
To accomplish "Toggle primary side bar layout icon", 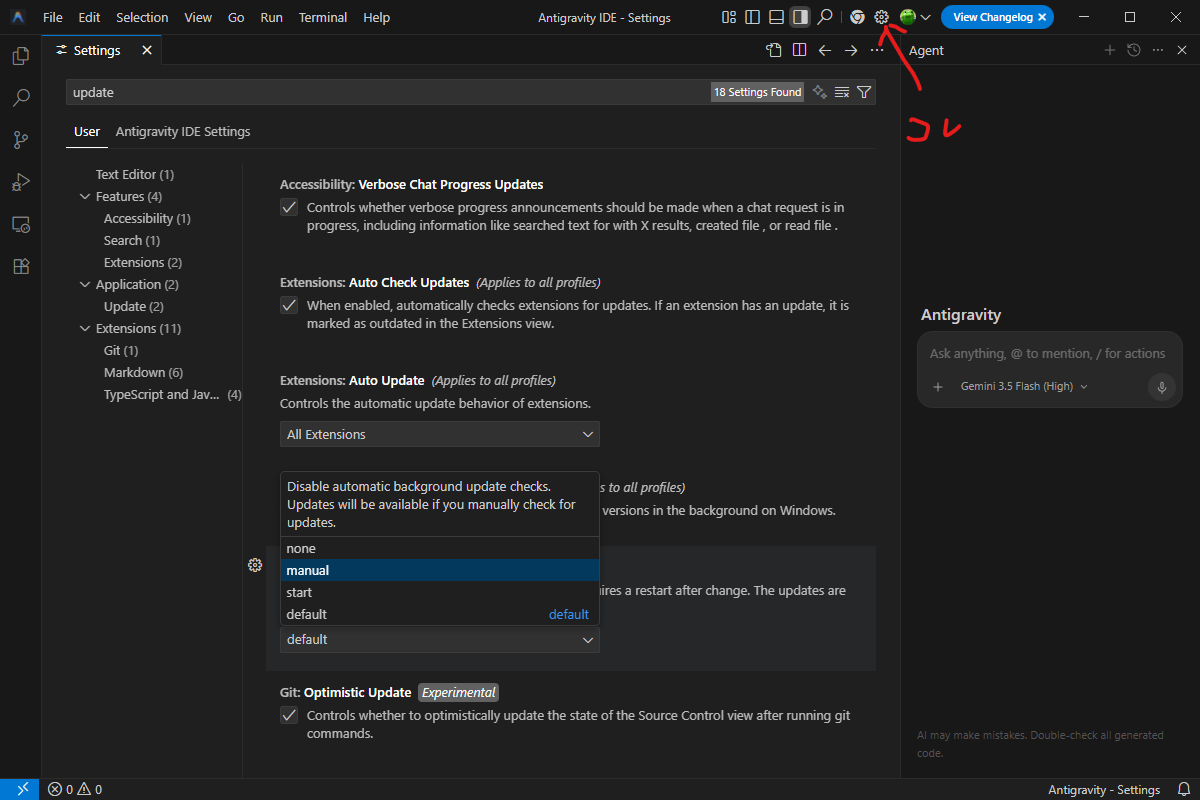I will 753,17.
